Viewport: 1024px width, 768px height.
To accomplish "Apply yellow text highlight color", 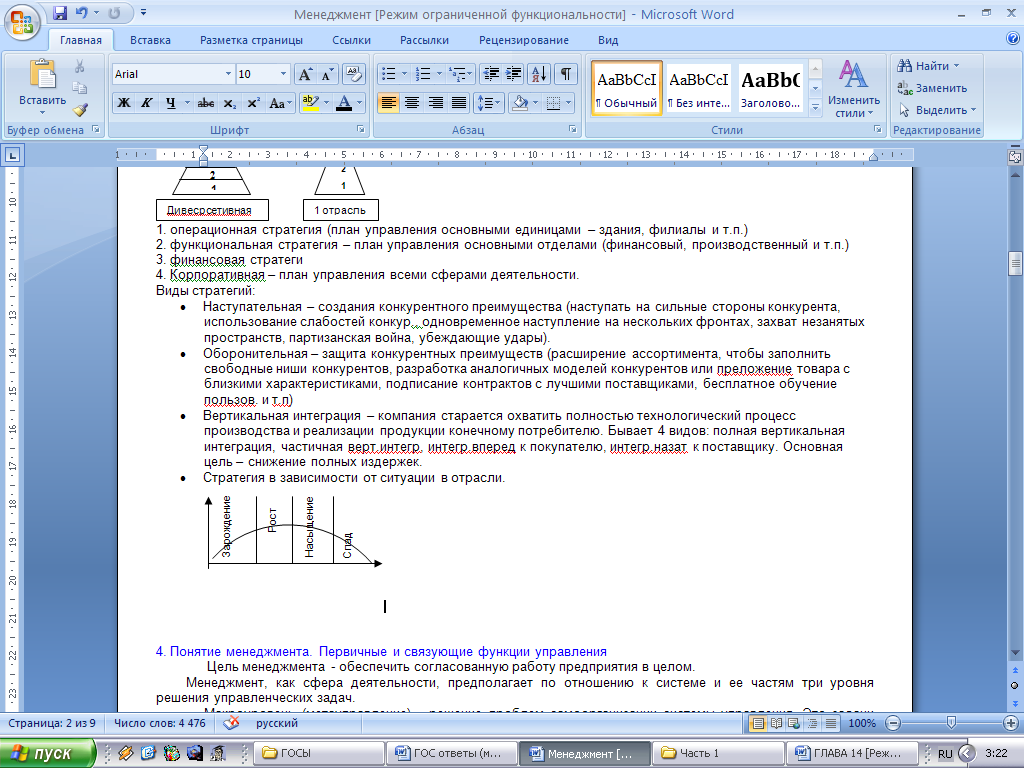I will click(310, 103).
